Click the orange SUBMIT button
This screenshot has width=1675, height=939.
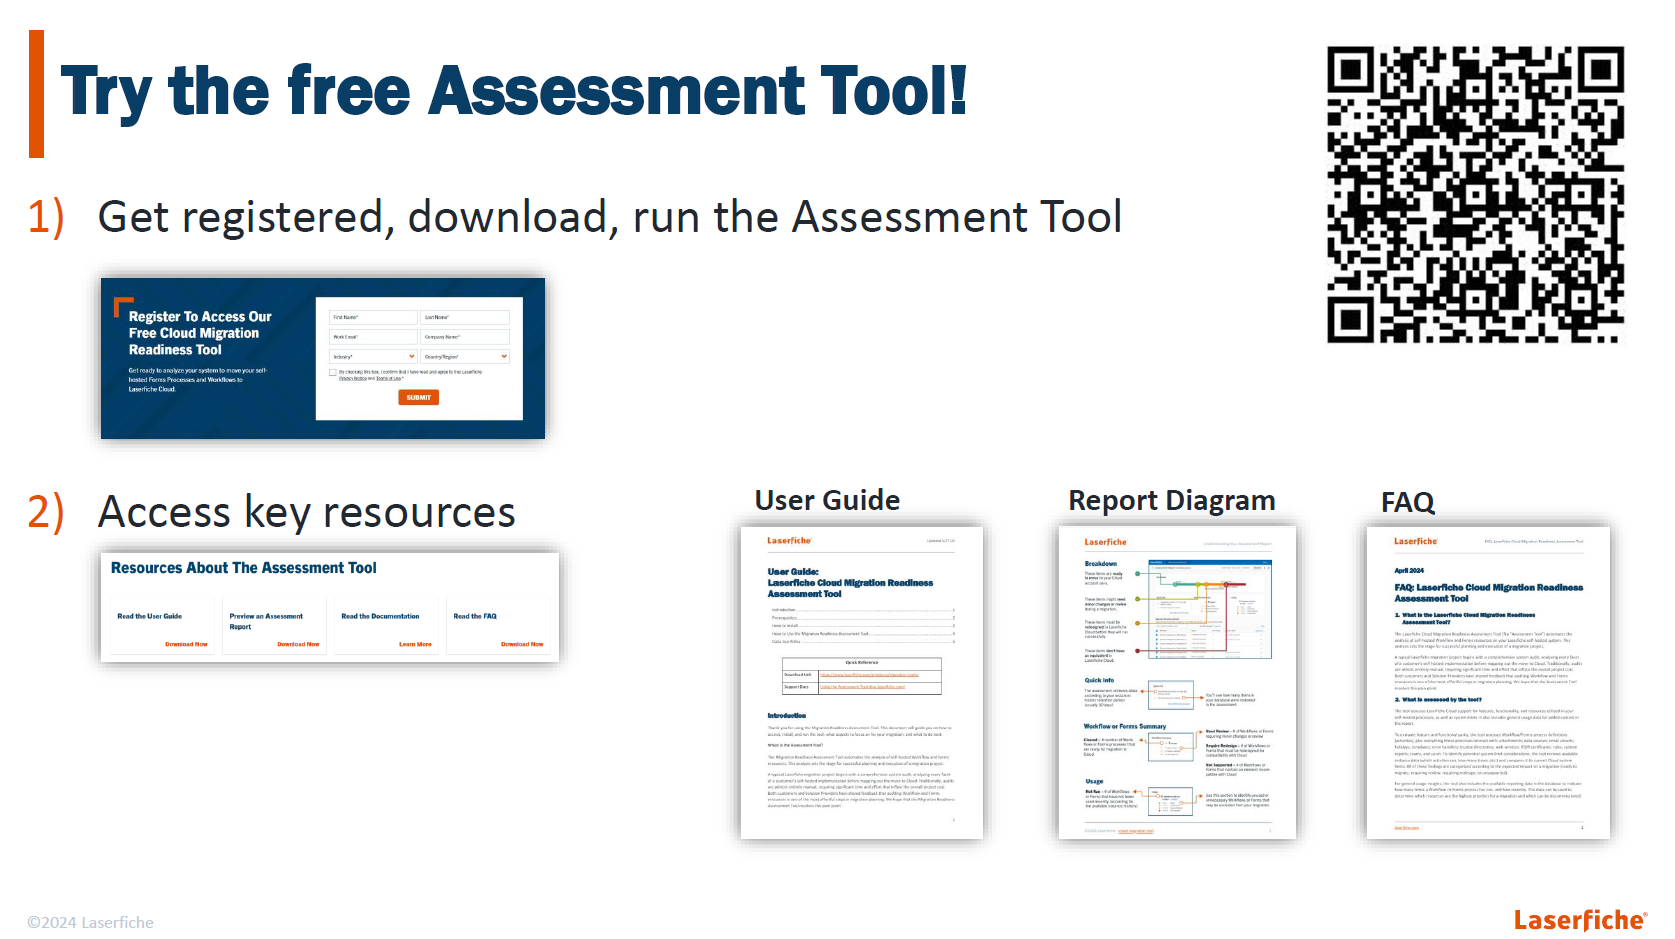coord(418,397)
